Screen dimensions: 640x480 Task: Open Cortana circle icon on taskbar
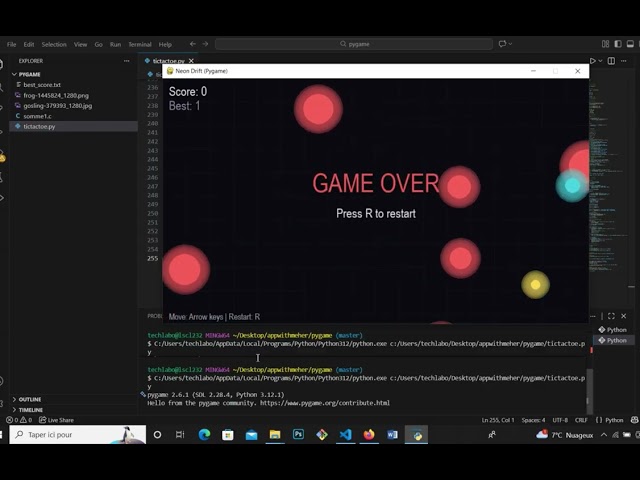click(x=157, y=435)
